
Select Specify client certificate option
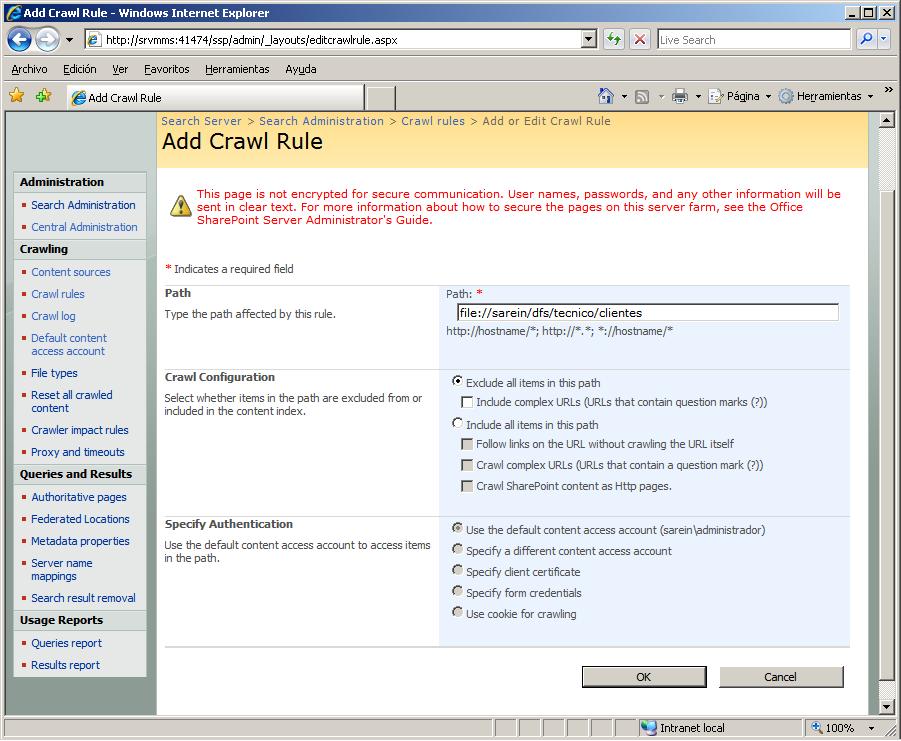[x=457, y=569]
